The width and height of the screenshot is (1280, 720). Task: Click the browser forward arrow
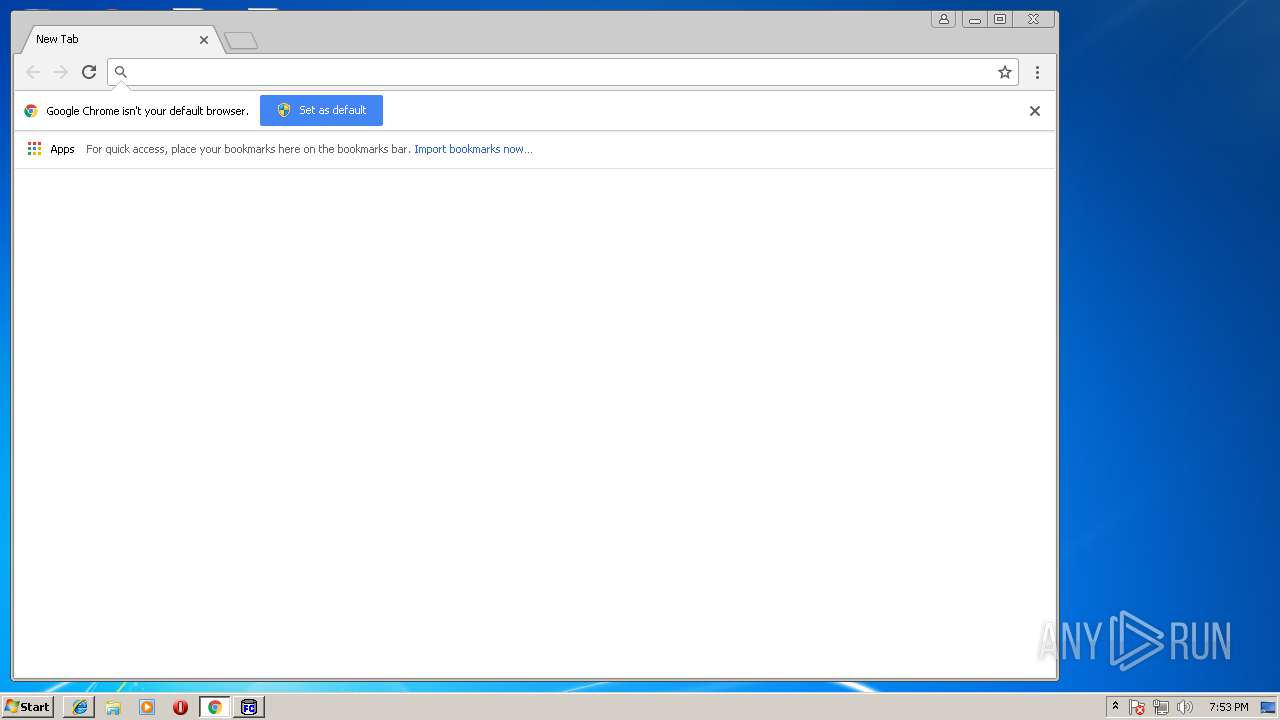pos(61,72)
